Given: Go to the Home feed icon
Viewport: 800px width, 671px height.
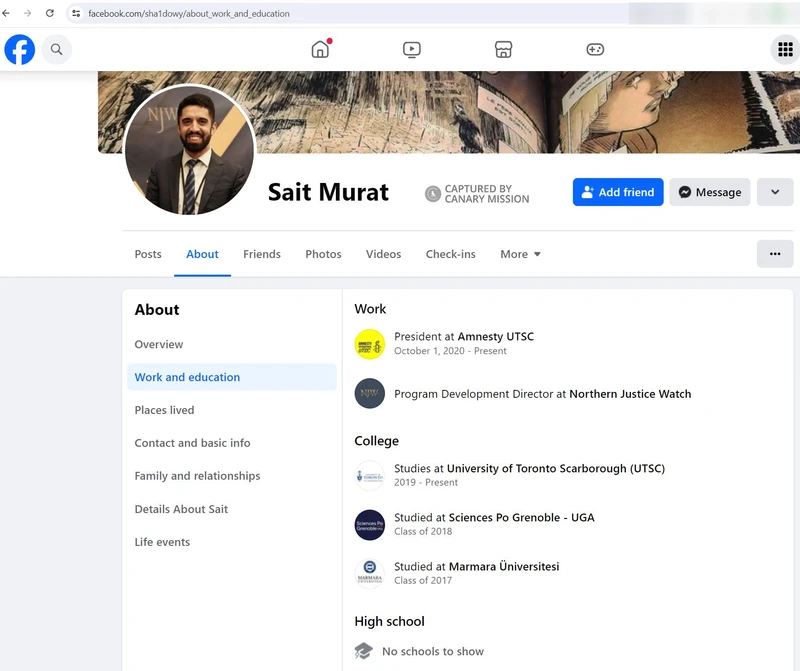Looking at the screenshot, I should (320, 49).
